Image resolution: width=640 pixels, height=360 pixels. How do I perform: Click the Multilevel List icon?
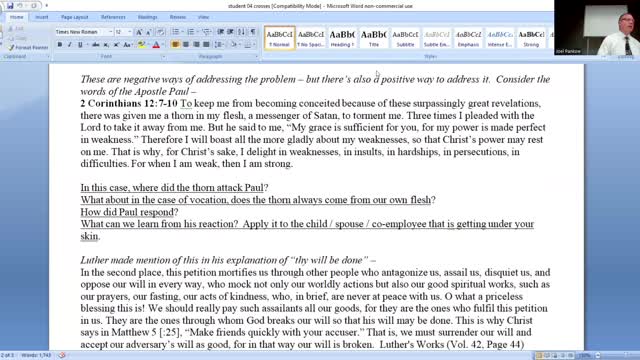pos(207,32)
